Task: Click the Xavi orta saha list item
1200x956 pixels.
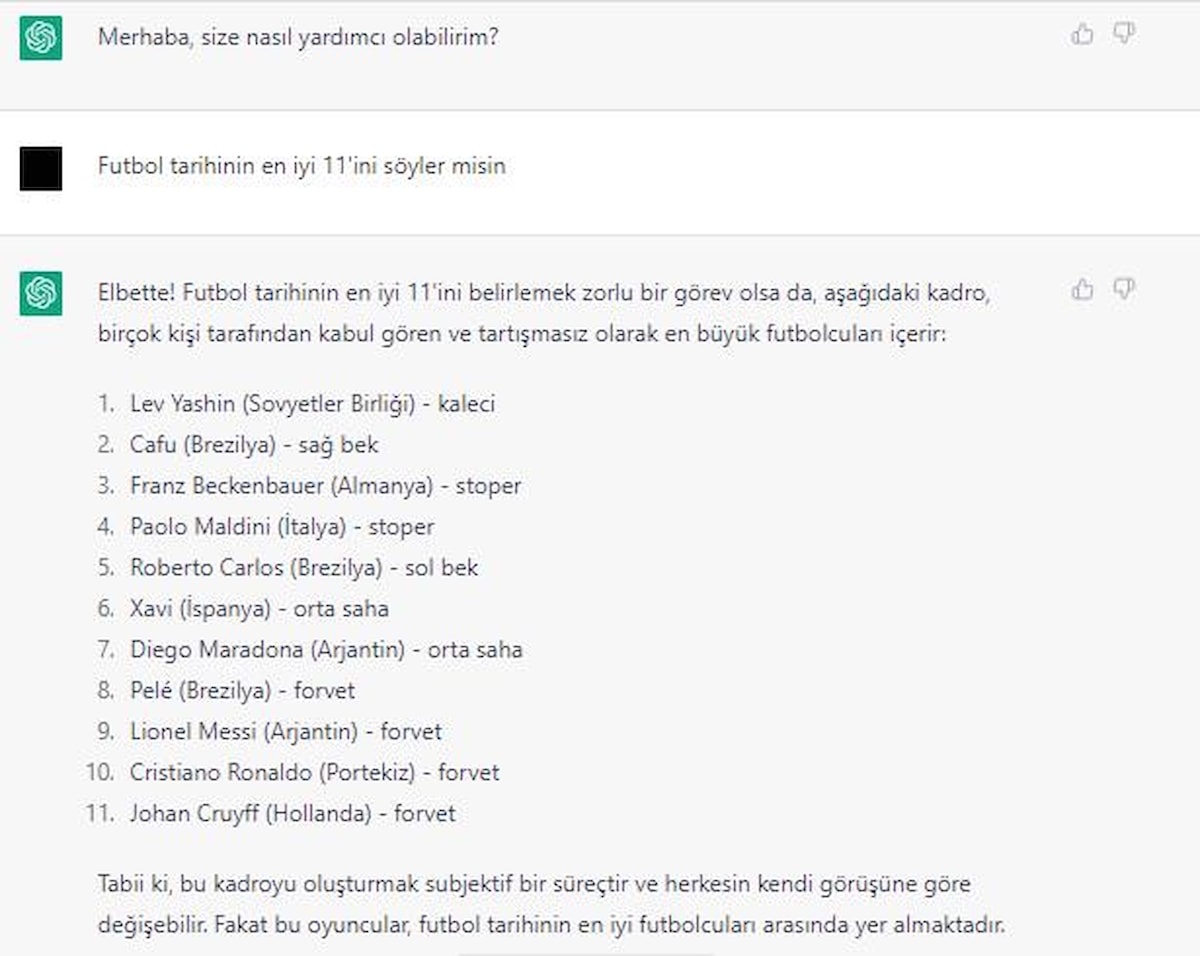Action: pos(259,609)
